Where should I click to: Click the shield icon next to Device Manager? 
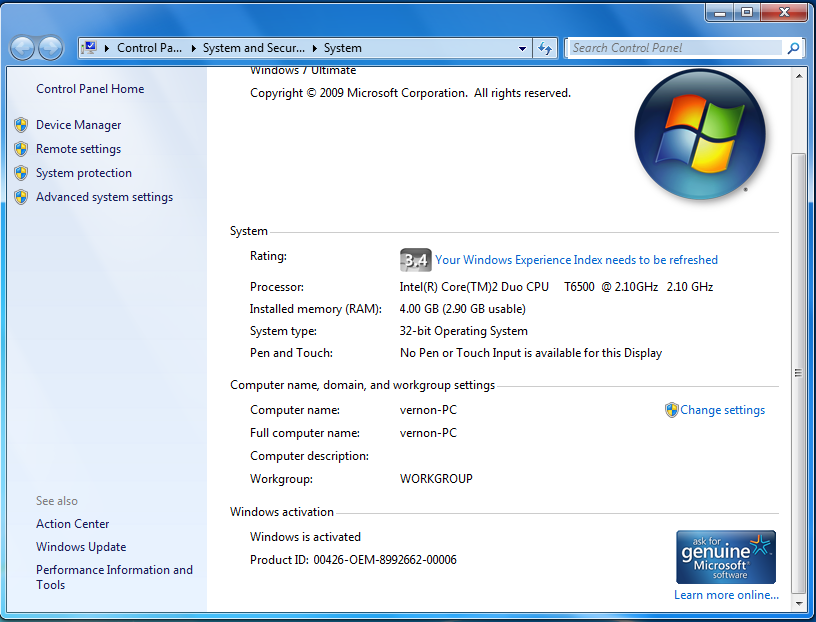[x=21, y=125]
